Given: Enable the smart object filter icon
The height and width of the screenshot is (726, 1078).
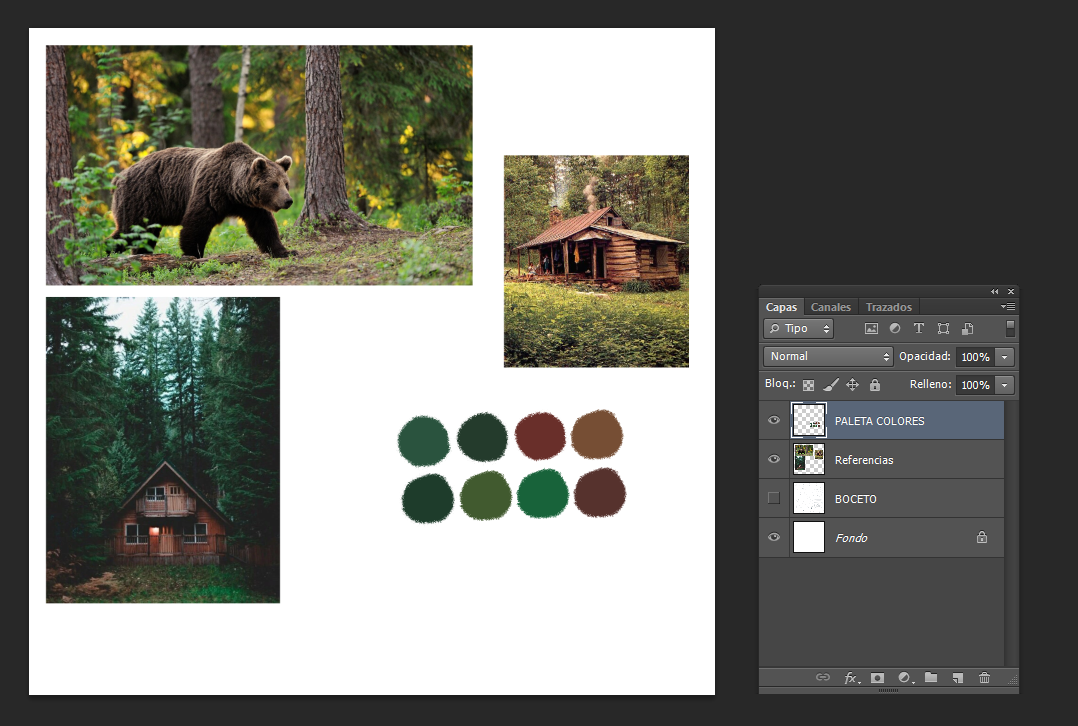Looking at the screenshot, I should (x=967, y=329).
